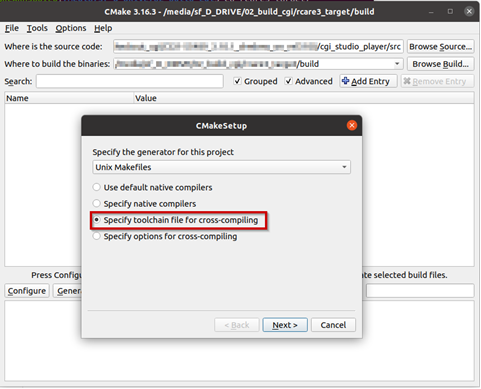Close the CMake main window
The height and width of the screenshot is (389, 481).
[469, 12]
